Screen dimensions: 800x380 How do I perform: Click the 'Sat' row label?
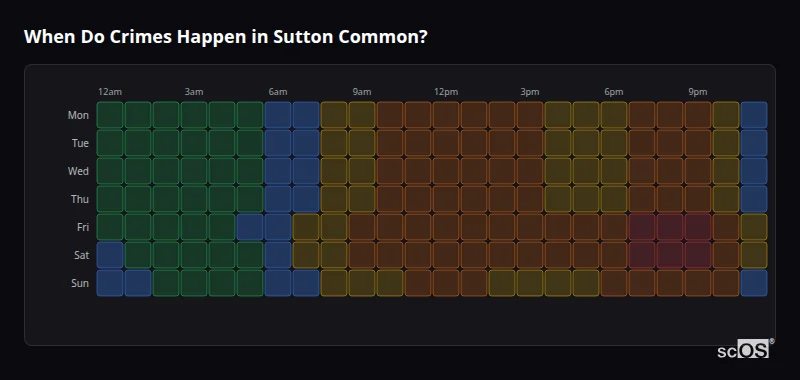(82, 255)
